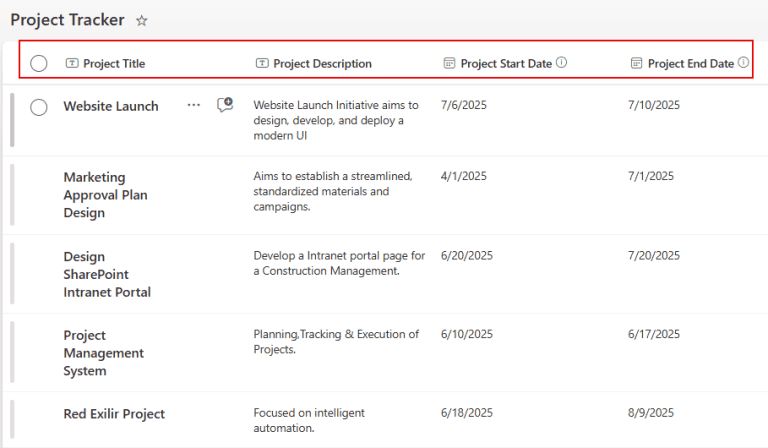Open the comments icon for Website Launch
The image size is (768, 448).
[x=225, y=104]
